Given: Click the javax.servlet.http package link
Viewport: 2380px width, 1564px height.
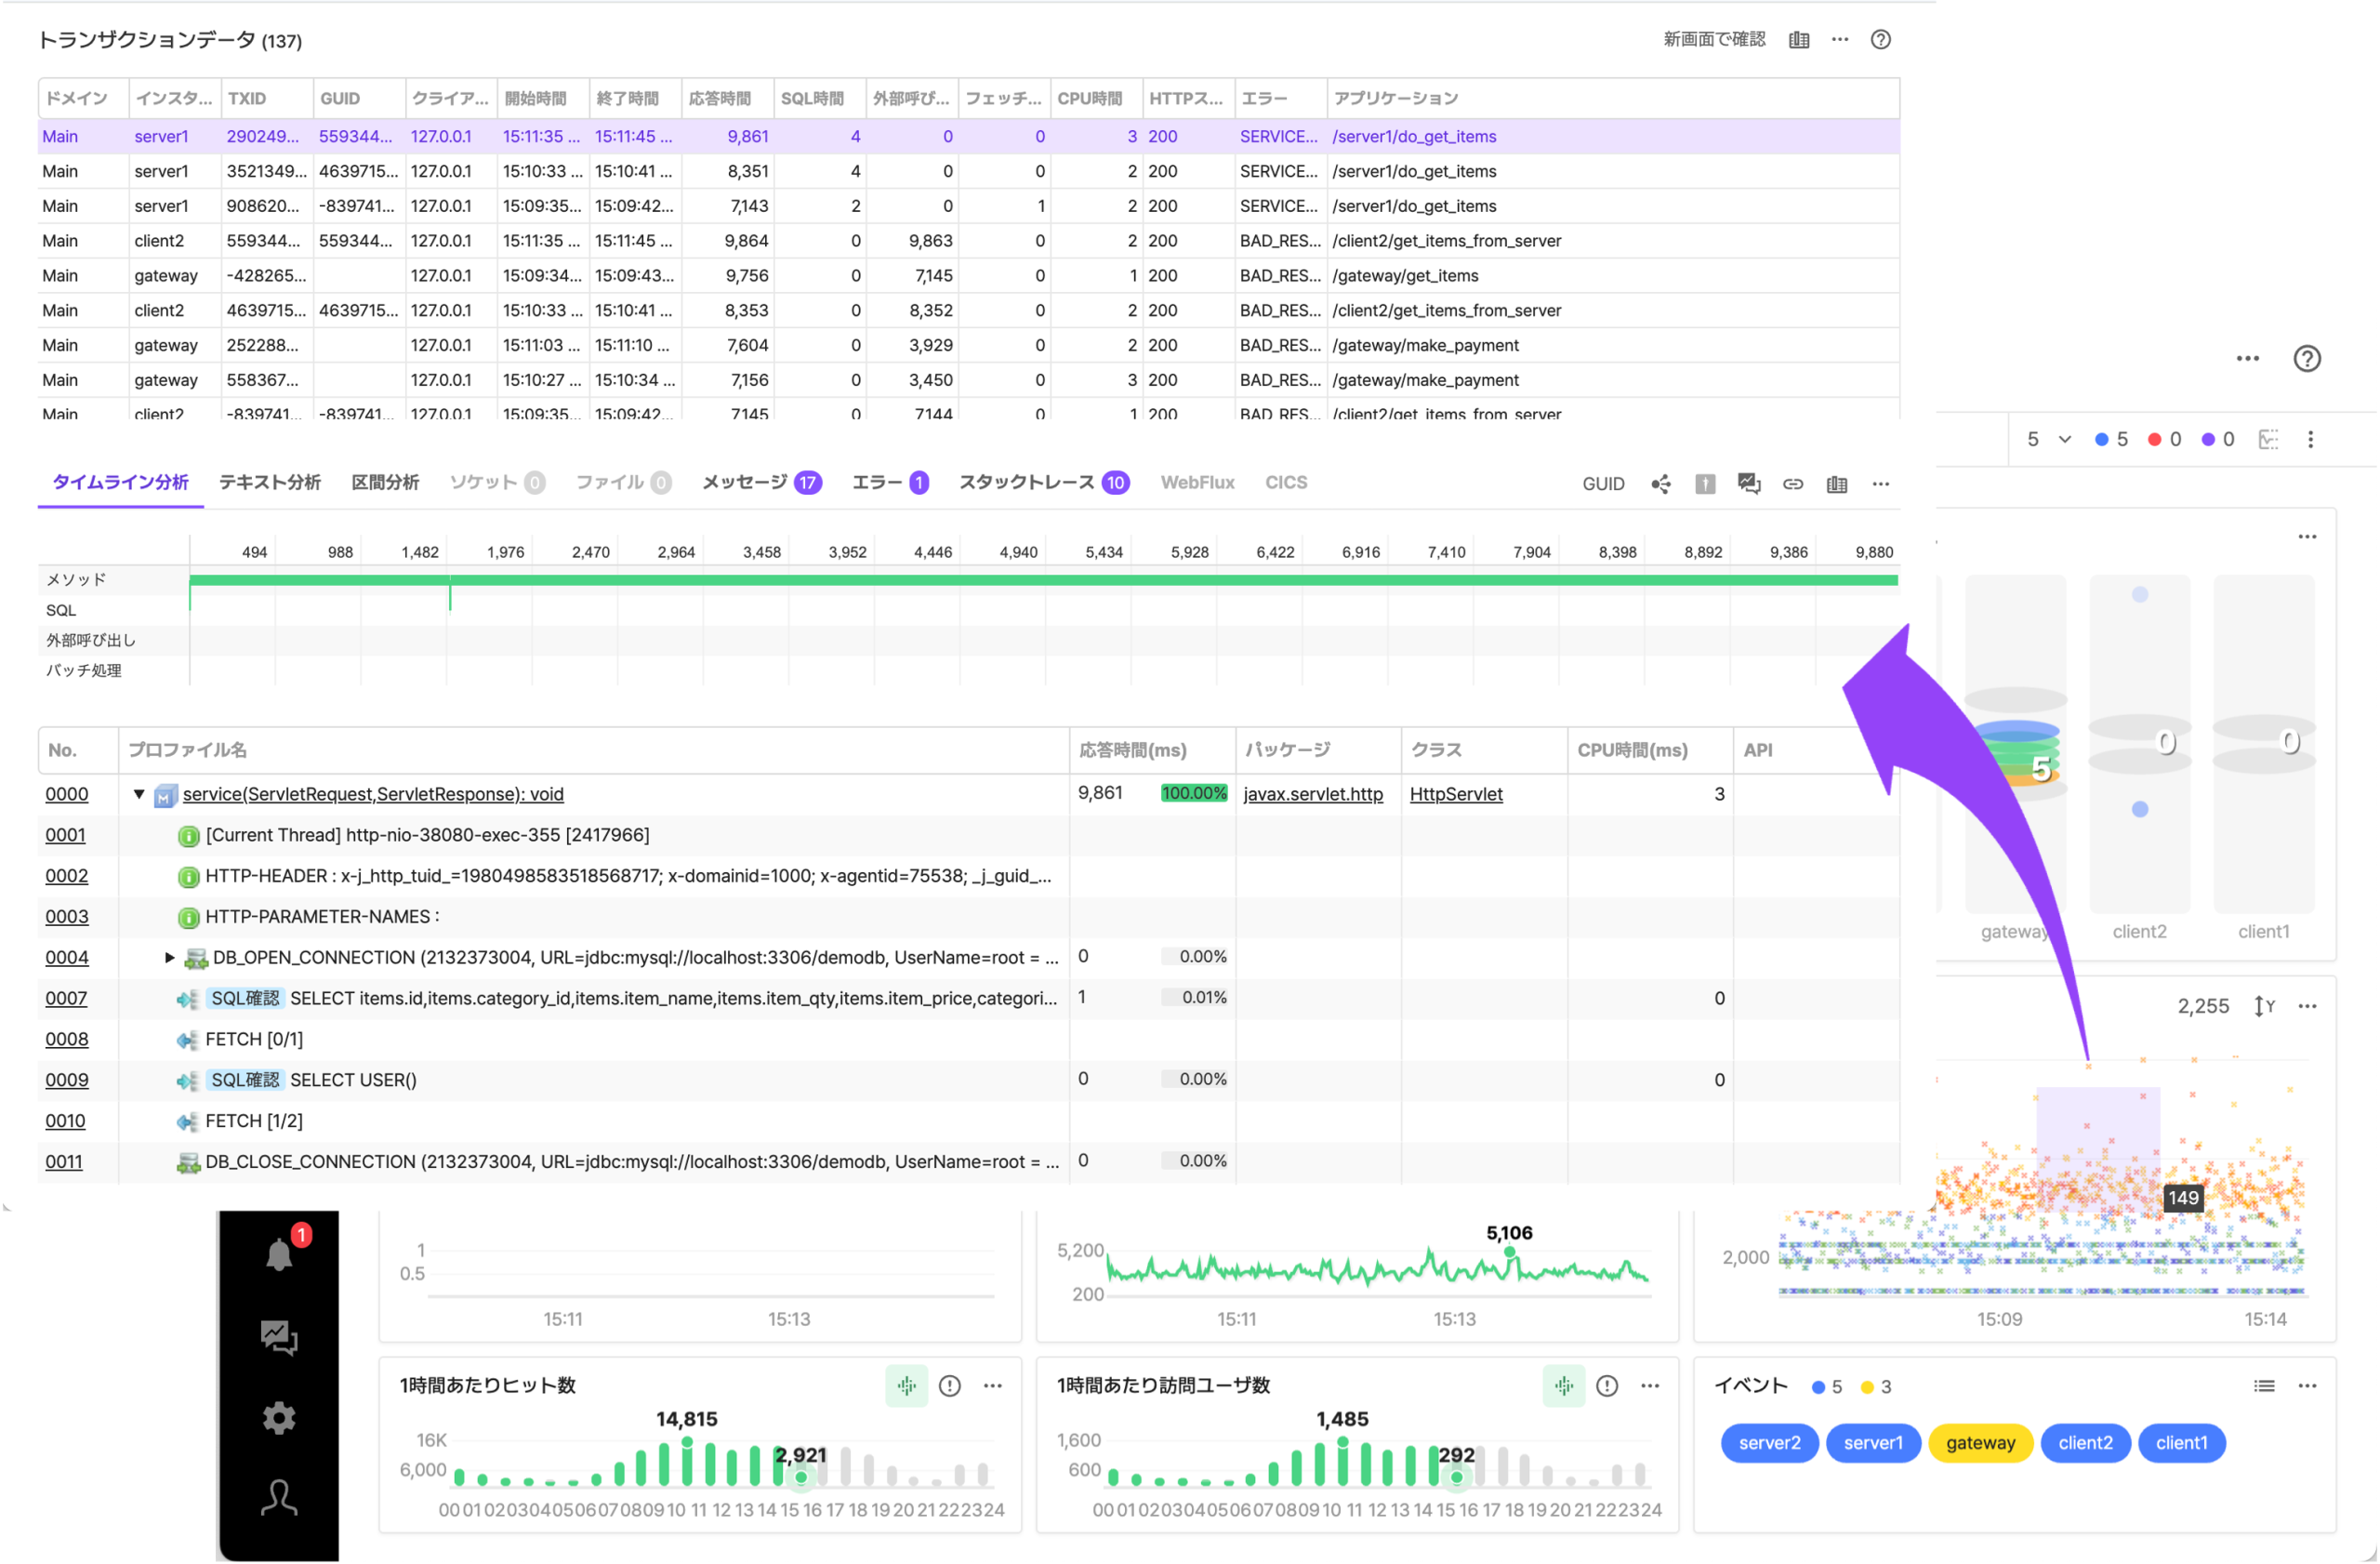Looking at the screenshot, I should click(1313, 794).
